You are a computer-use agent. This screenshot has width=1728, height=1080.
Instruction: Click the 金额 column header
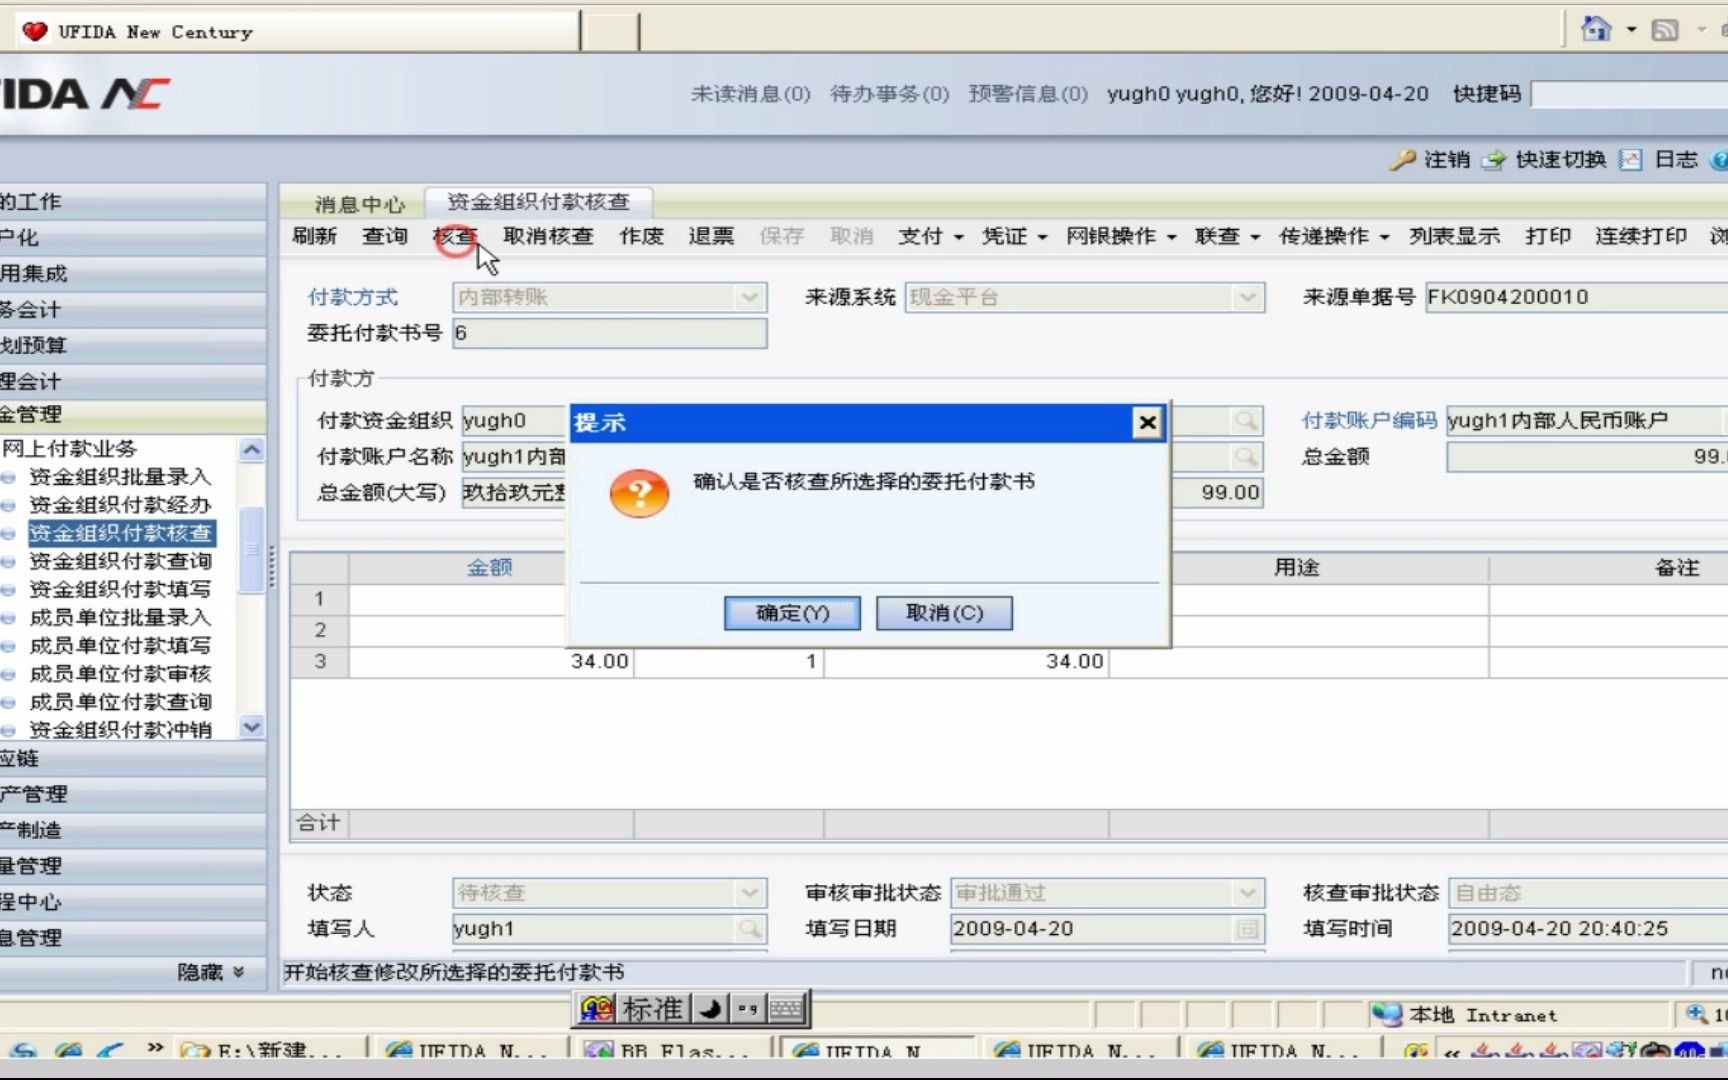click(x=489, y=568)
